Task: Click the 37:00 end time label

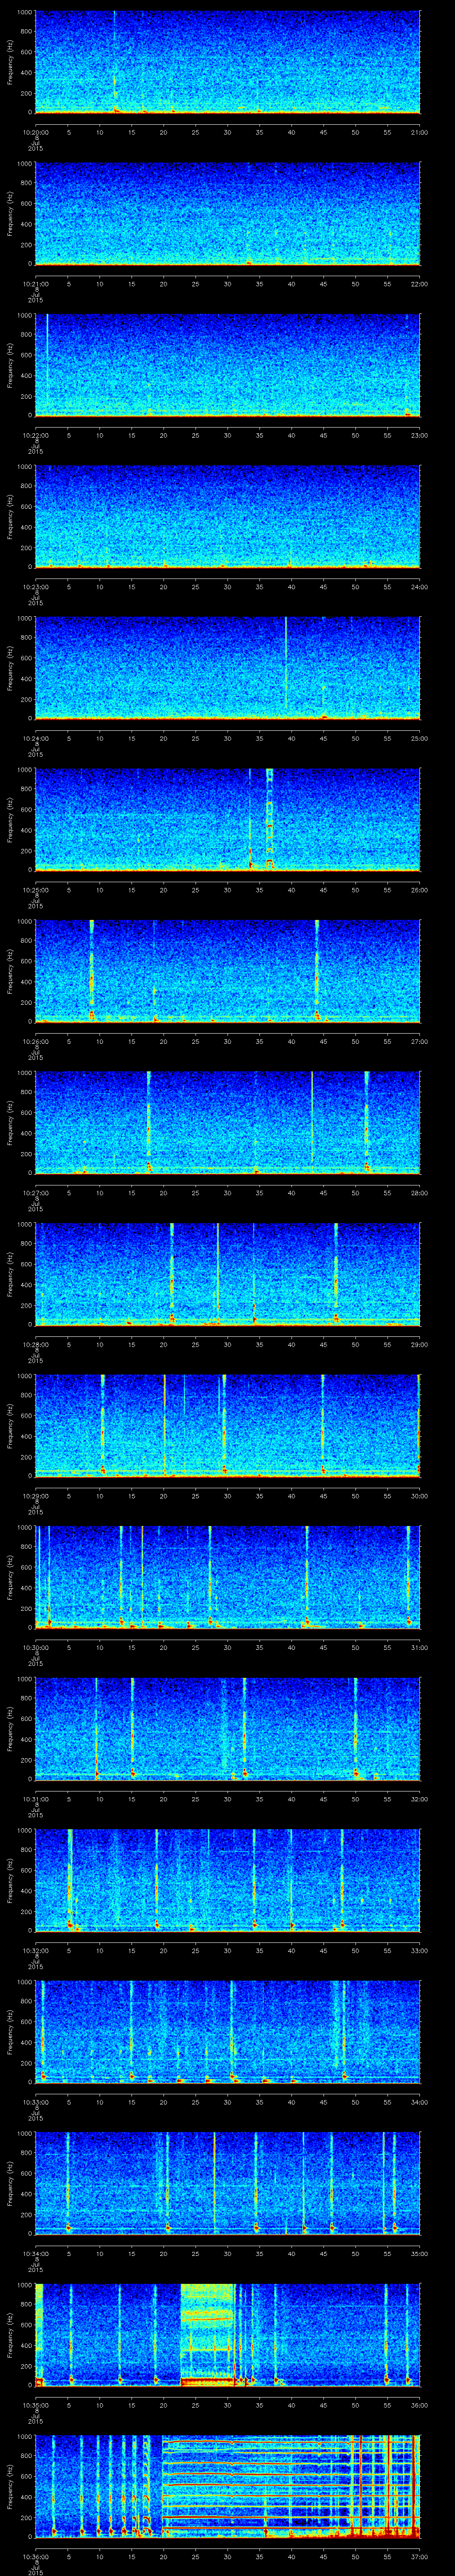Action: [x=419, y=2556]
